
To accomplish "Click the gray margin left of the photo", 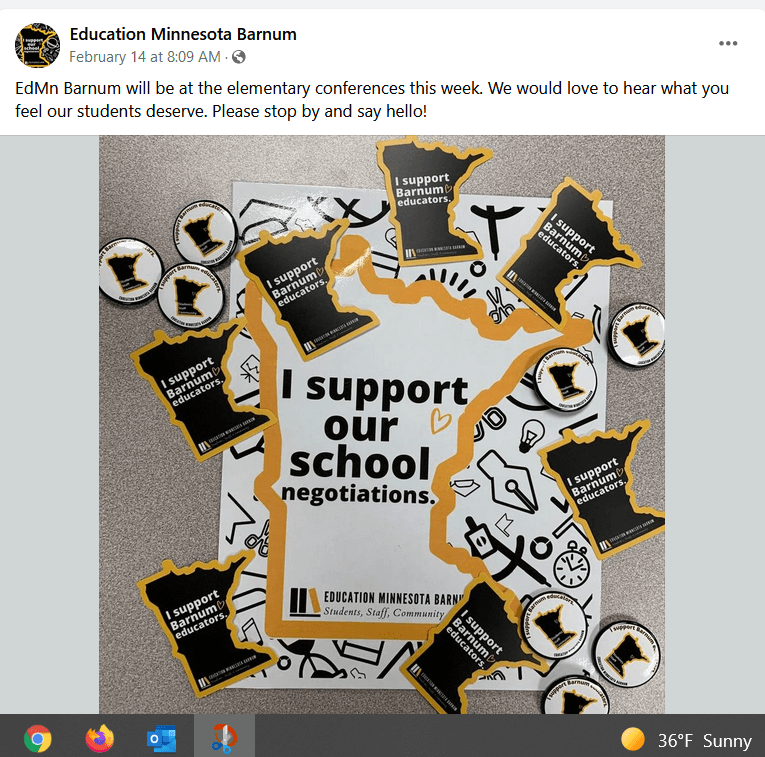I will pos(49,424).
